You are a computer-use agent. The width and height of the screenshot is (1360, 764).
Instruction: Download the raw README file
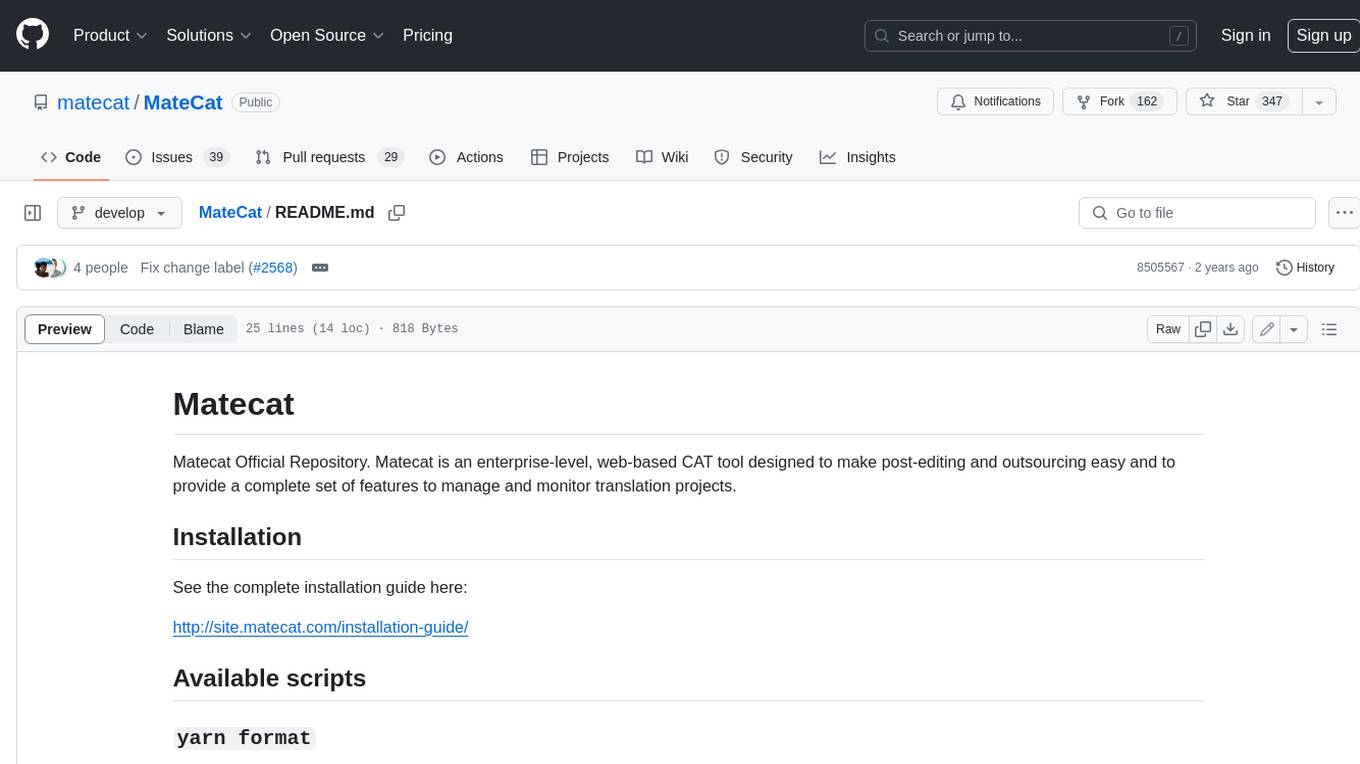tap(1231, 329)
